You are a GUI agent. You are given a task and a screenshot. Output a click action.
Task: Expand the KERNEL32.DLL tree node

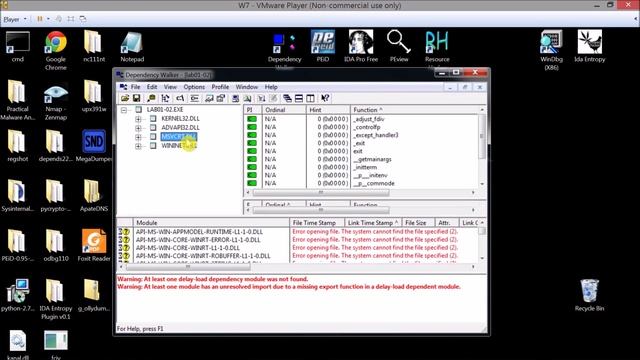click(138, 119)
